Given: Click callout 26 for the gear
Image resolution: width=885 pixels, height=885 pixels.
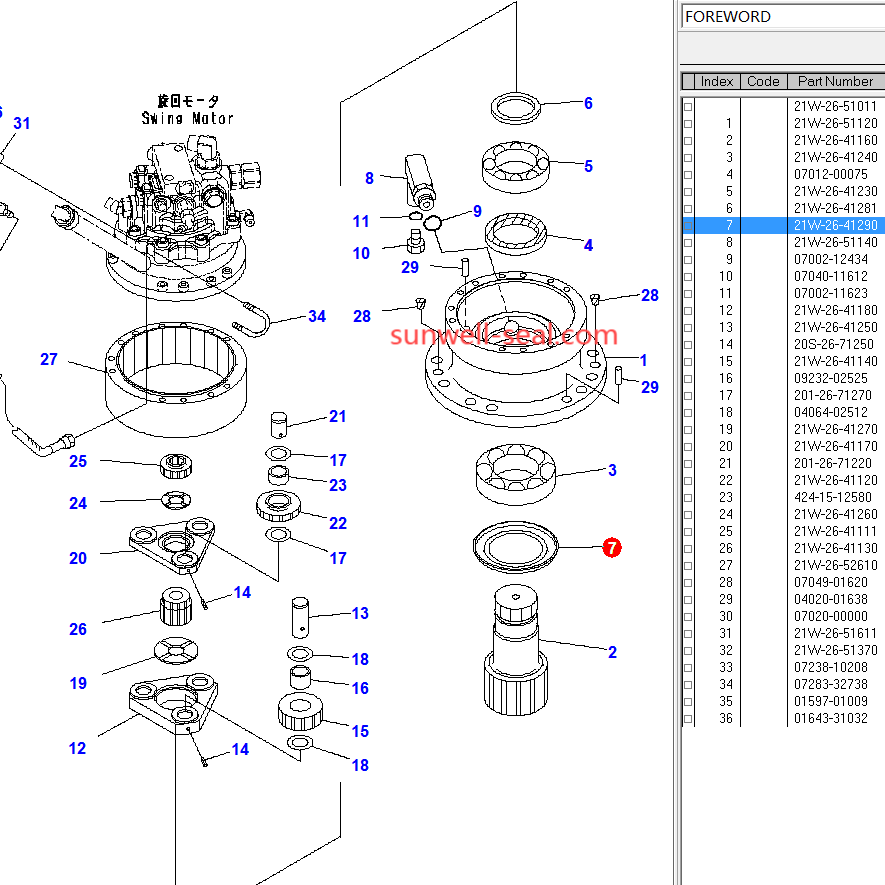Looking at the screenshot, I should click(78, 629).
